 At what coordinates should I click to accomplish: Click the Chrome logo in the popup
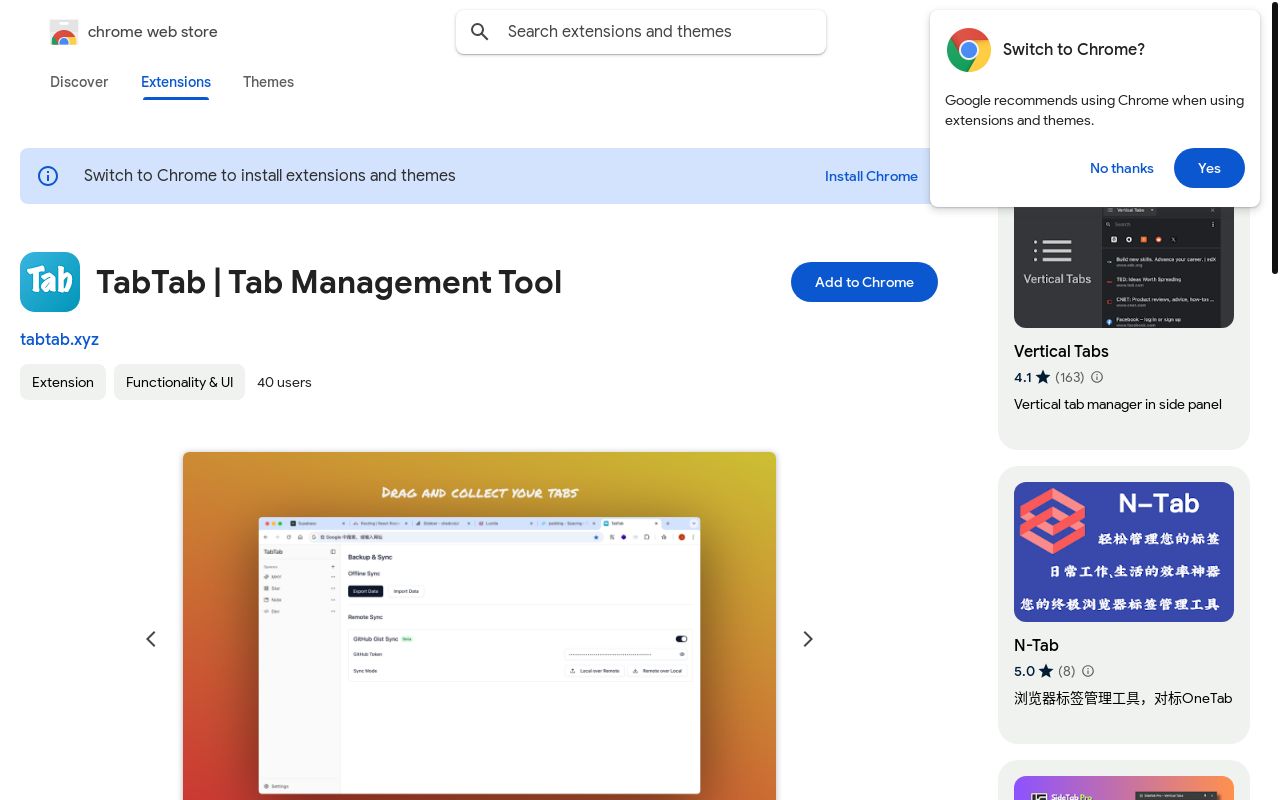968,50
